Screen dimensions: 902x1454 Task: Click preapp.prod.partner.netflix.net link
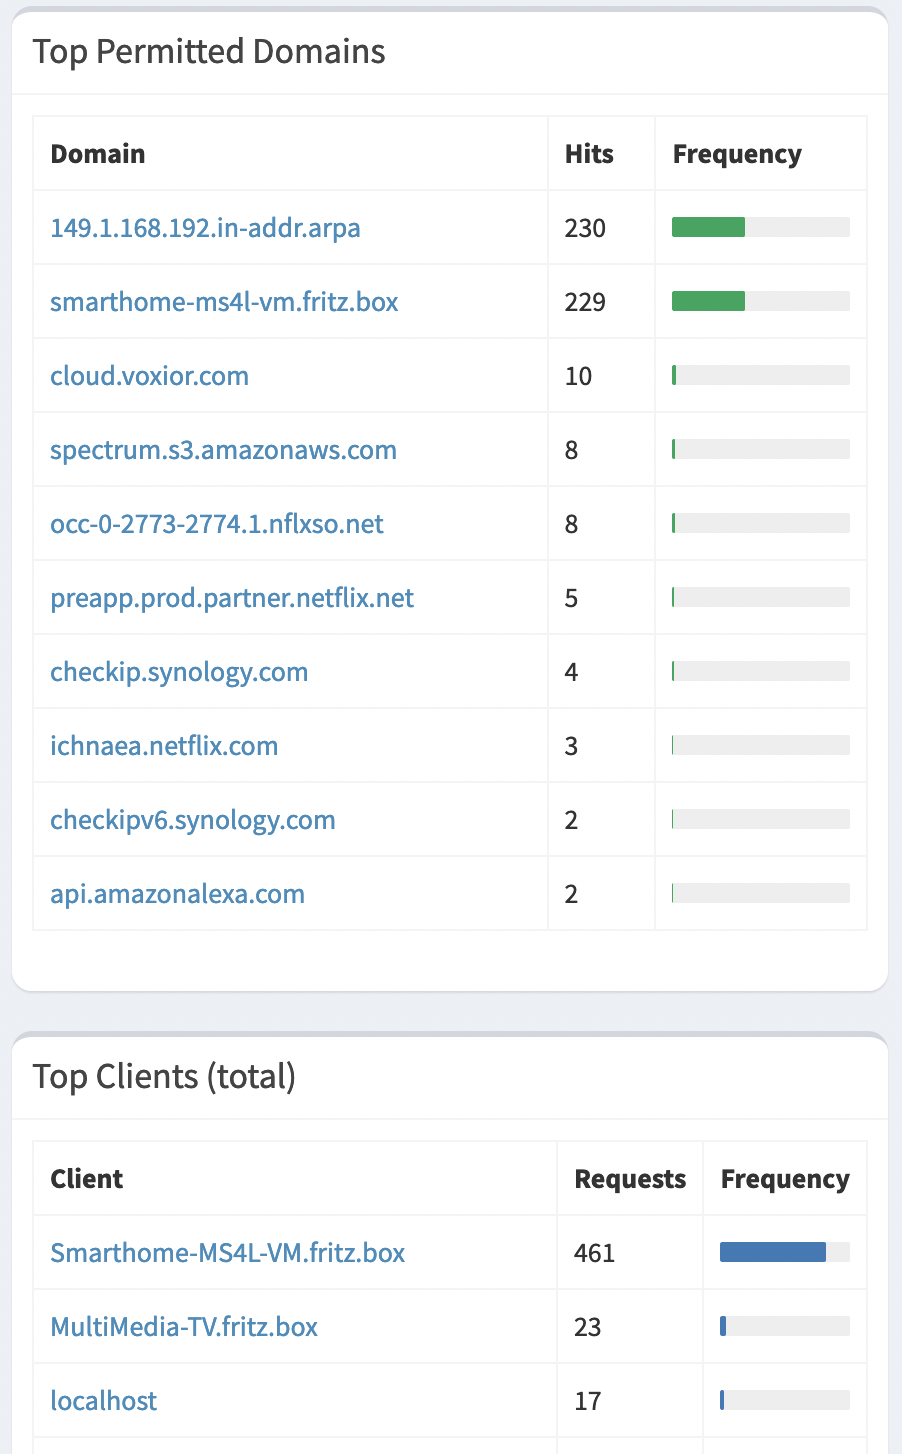tap(232, 598)
